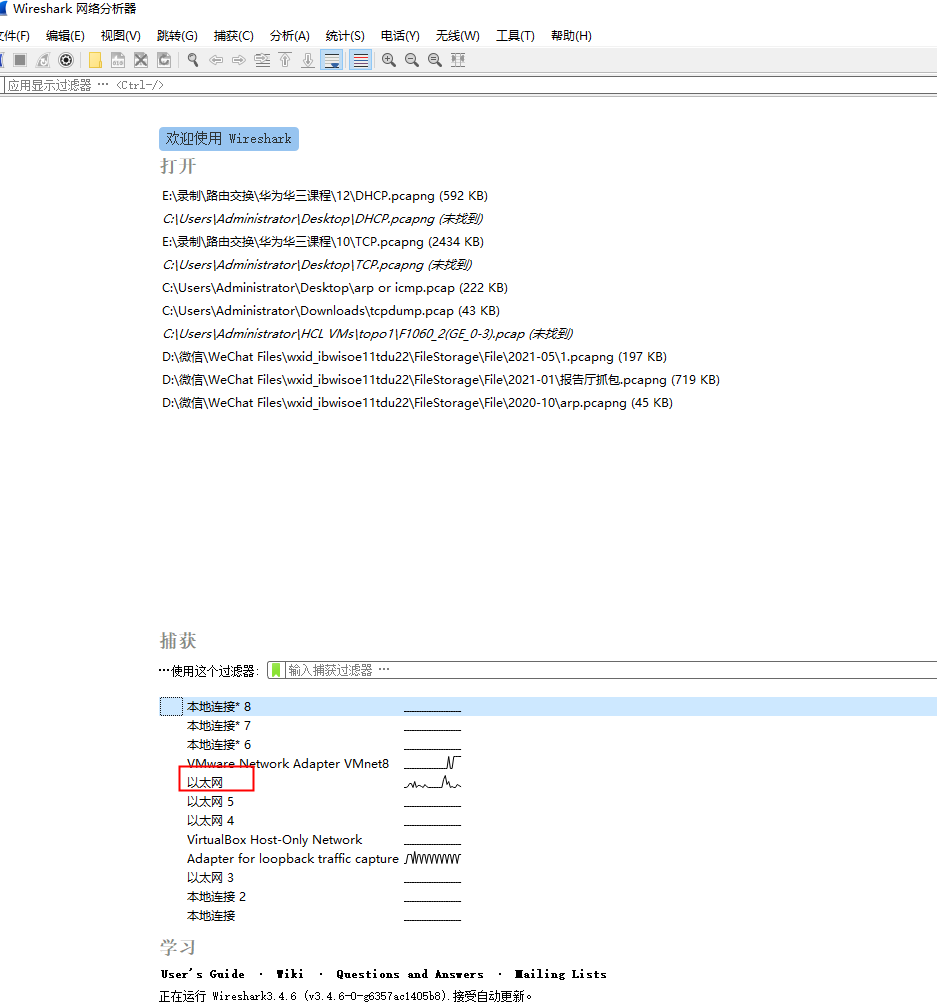
Task: Open missing F1060_2(GE_0-3).pcap entry
Action: 367,334
